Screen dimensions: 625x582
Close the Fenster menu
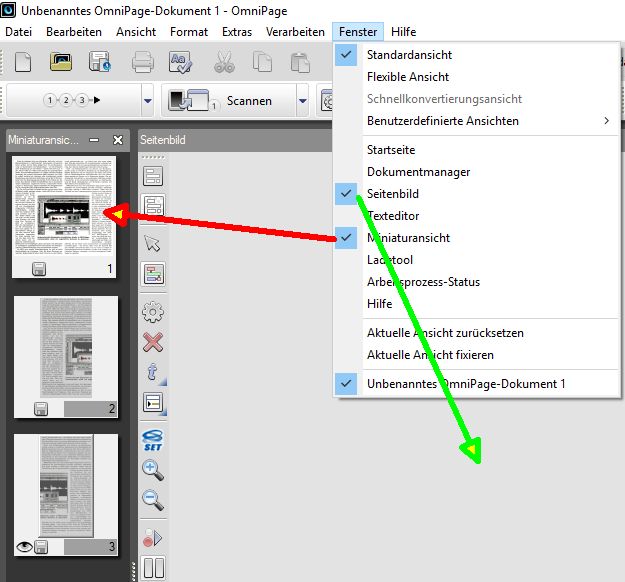point(358,32)
